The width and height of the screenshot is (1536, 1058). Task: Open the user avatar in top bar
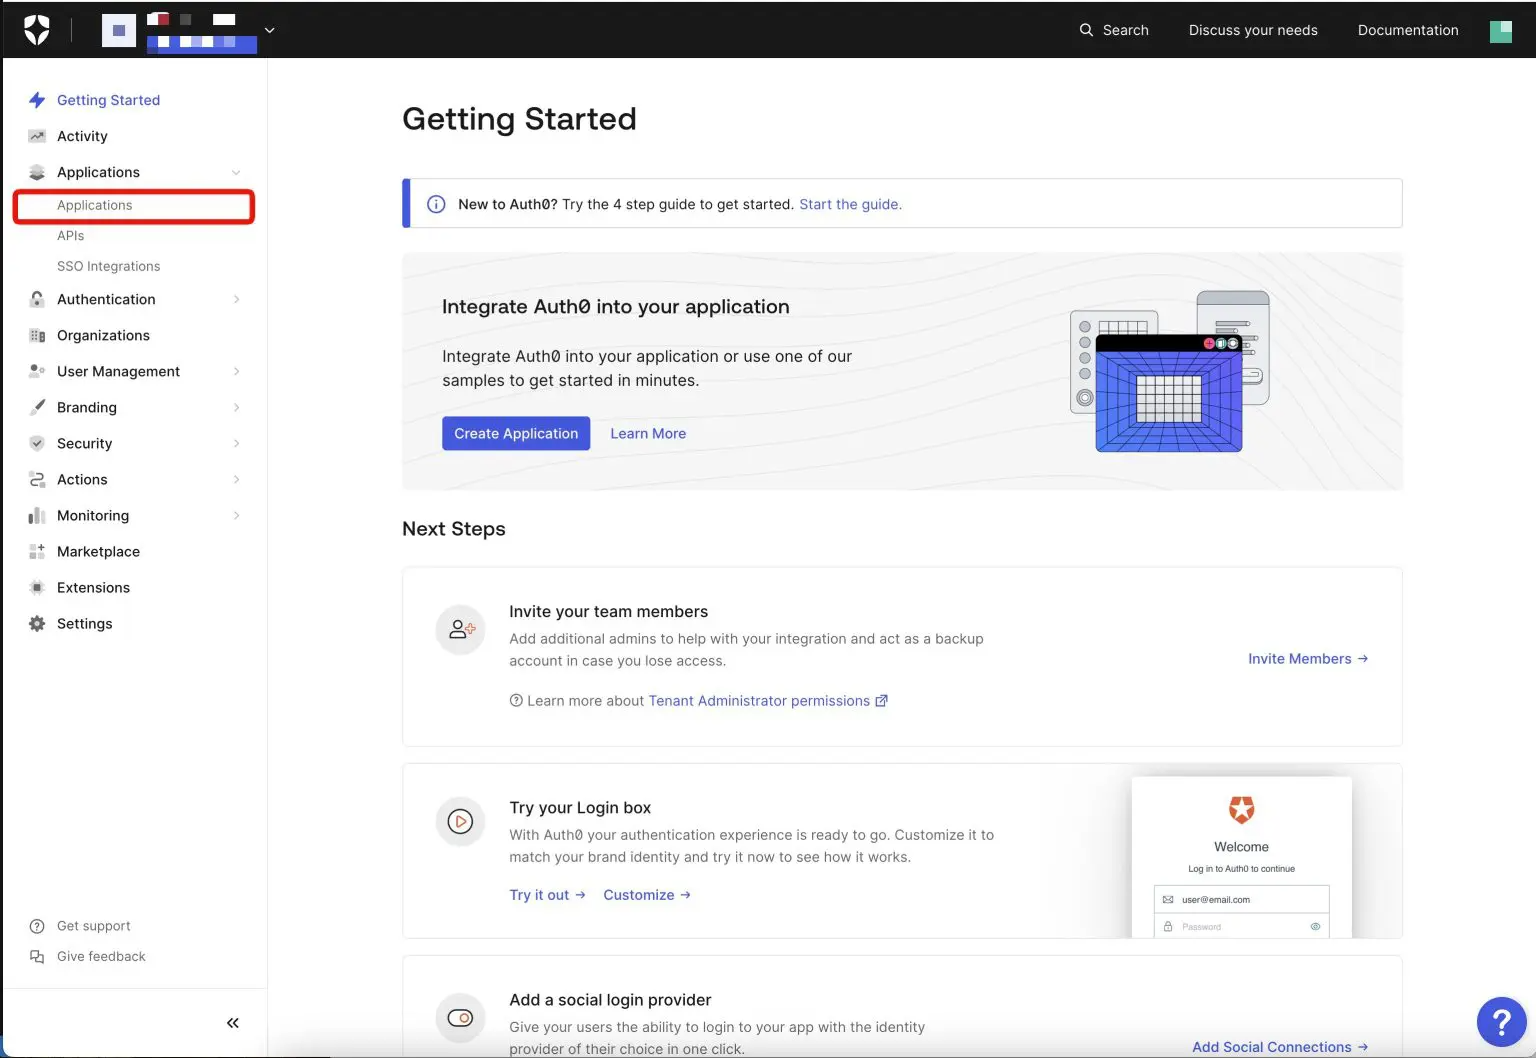pyautogui.click(x=1501, y=31)
